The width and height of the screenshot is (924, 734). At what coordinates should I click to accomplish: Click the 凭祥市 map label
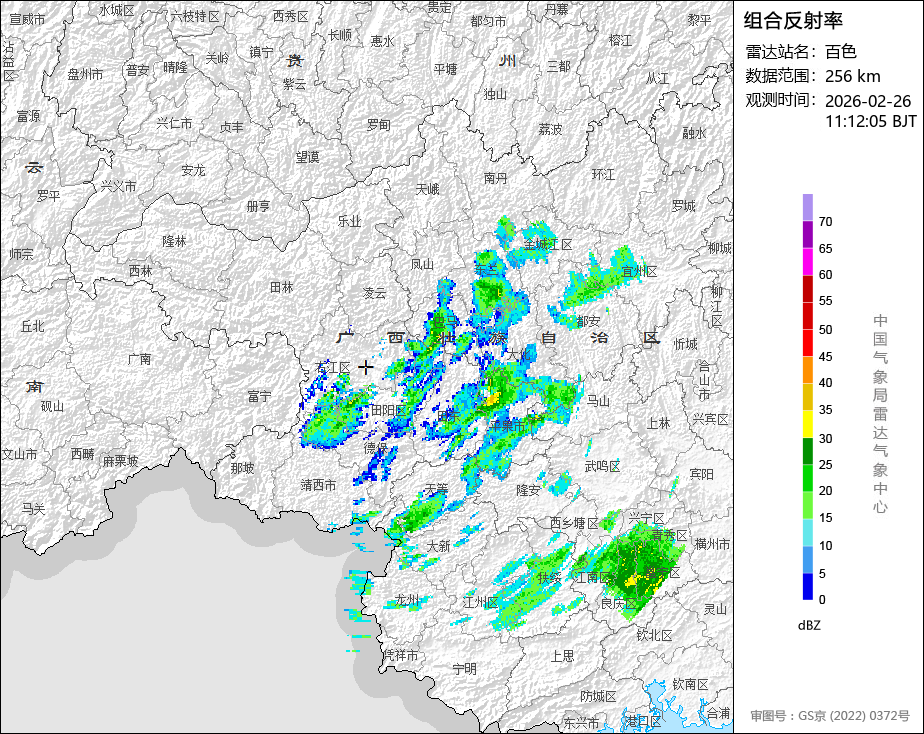coord(401,654)
